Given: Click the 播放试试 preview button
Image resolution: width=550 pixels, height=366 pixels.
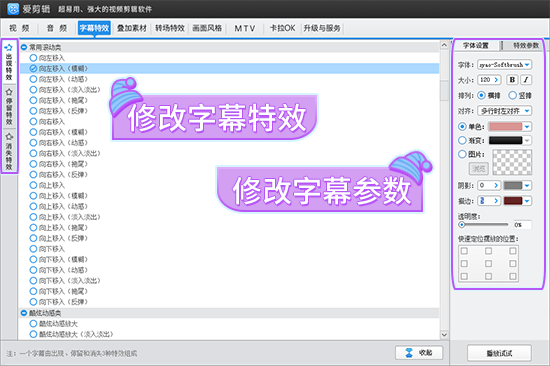Looking at the screenshot, I should (x=499, y=353).
